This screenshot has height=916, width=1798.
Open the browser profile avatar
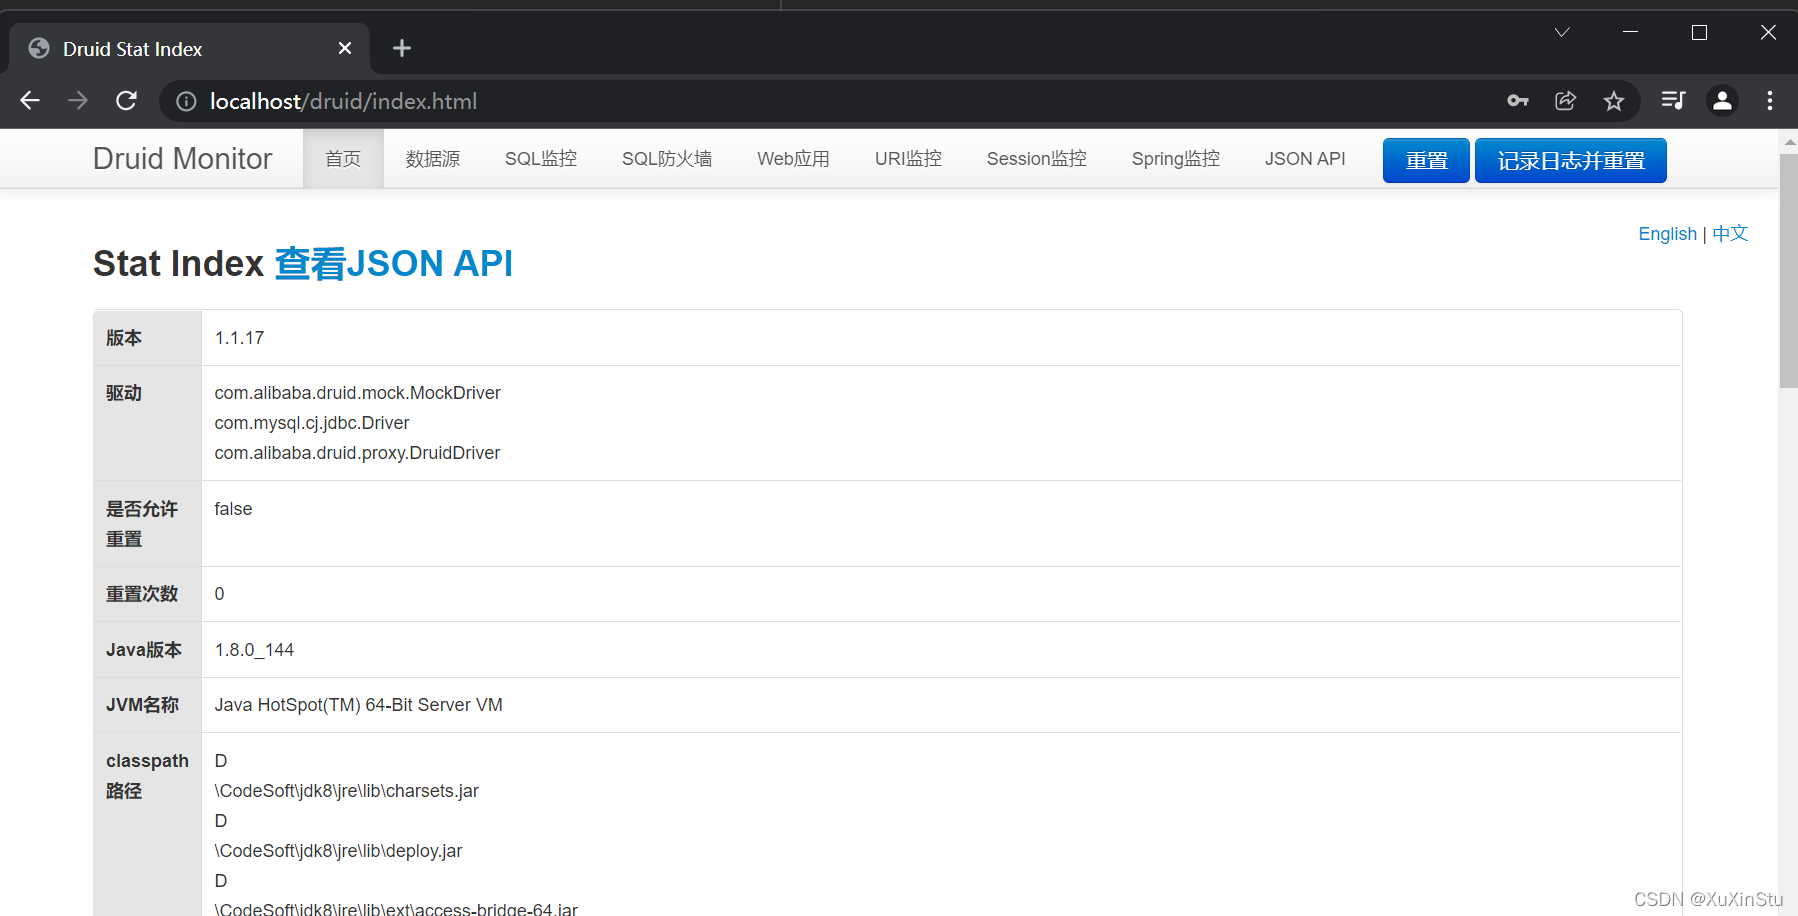1722,101
